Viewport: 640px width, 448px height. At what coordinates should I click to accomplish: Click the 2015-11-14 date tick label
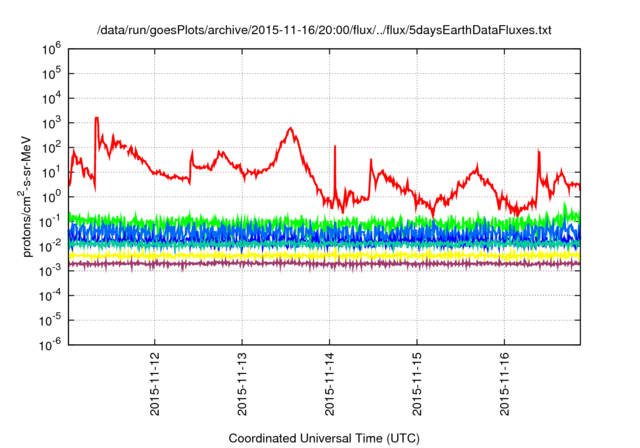click(x=329, y=384)
